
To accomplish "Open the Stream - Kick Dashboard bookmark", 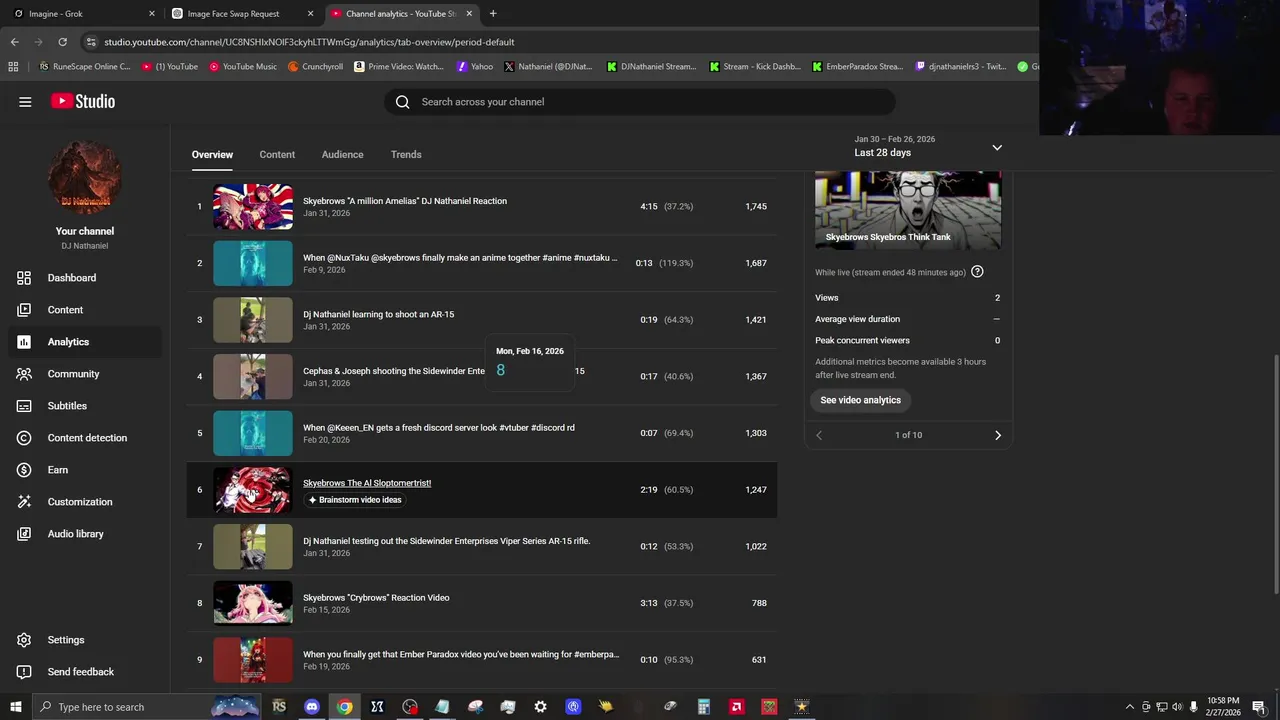I will click(x=755, y=67).
